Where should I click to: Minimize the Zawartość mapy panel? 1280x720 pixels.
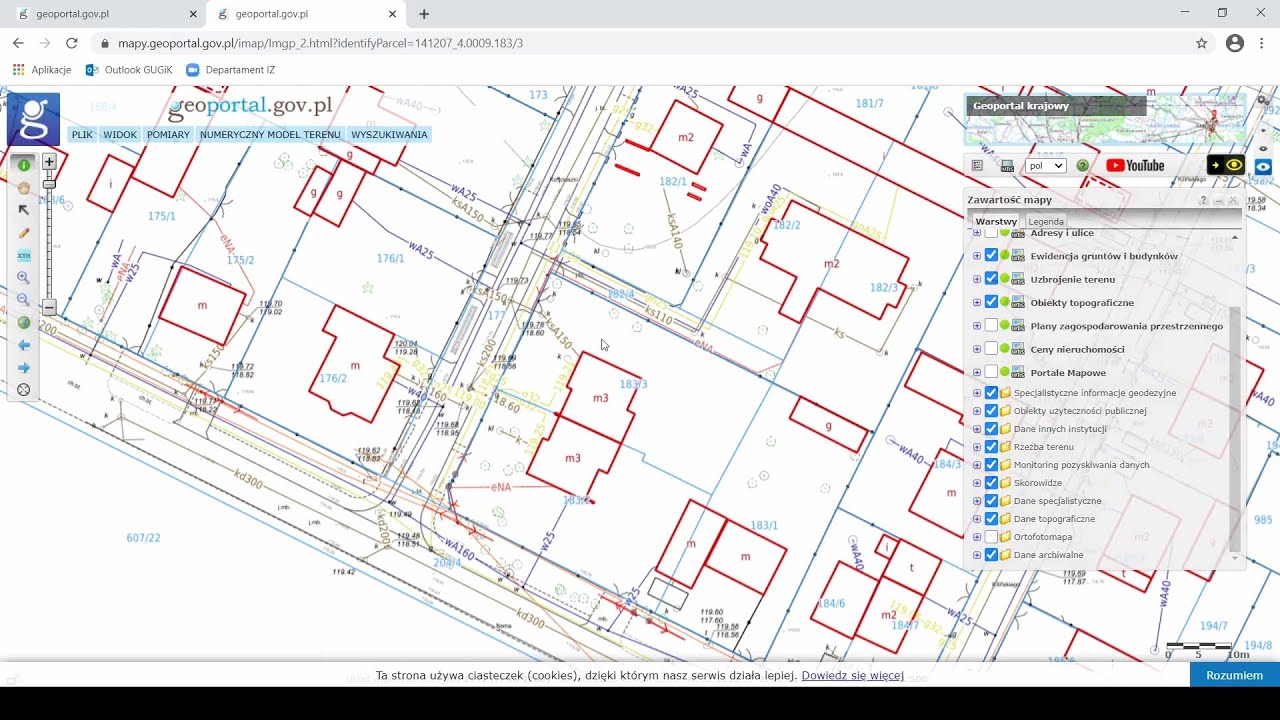1219,200
